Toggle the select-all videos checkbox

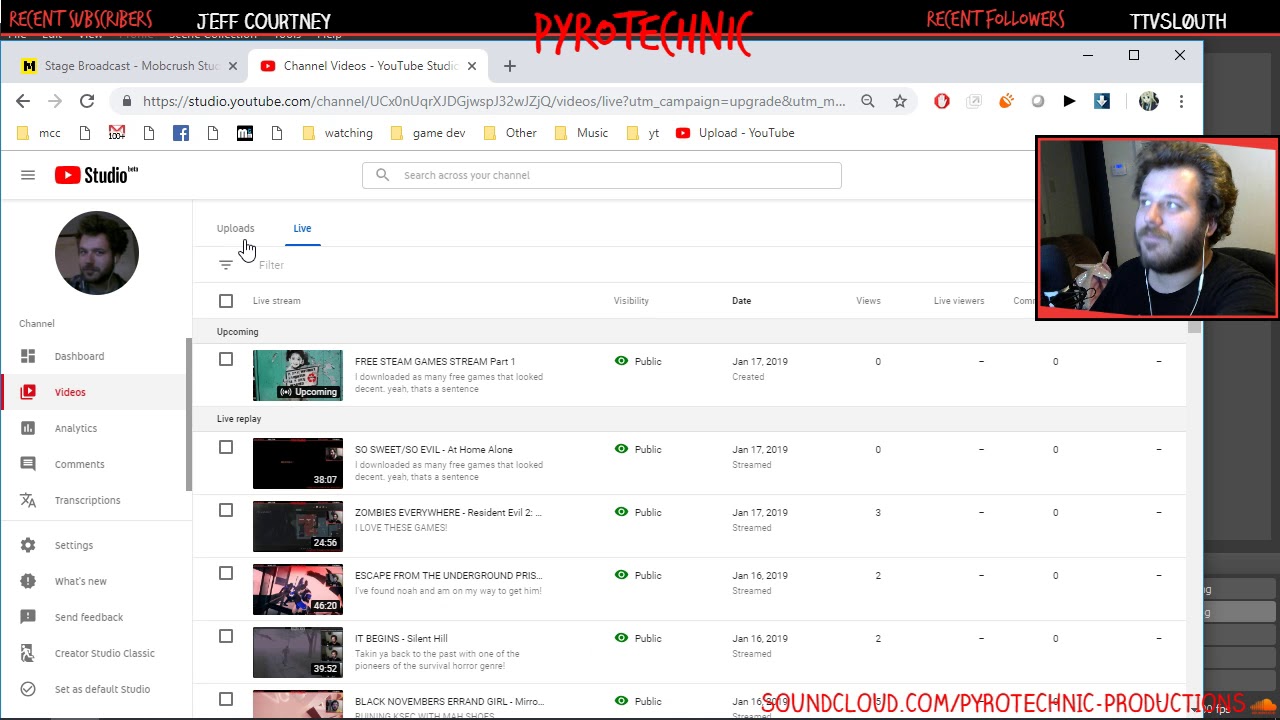click(226, 301)
